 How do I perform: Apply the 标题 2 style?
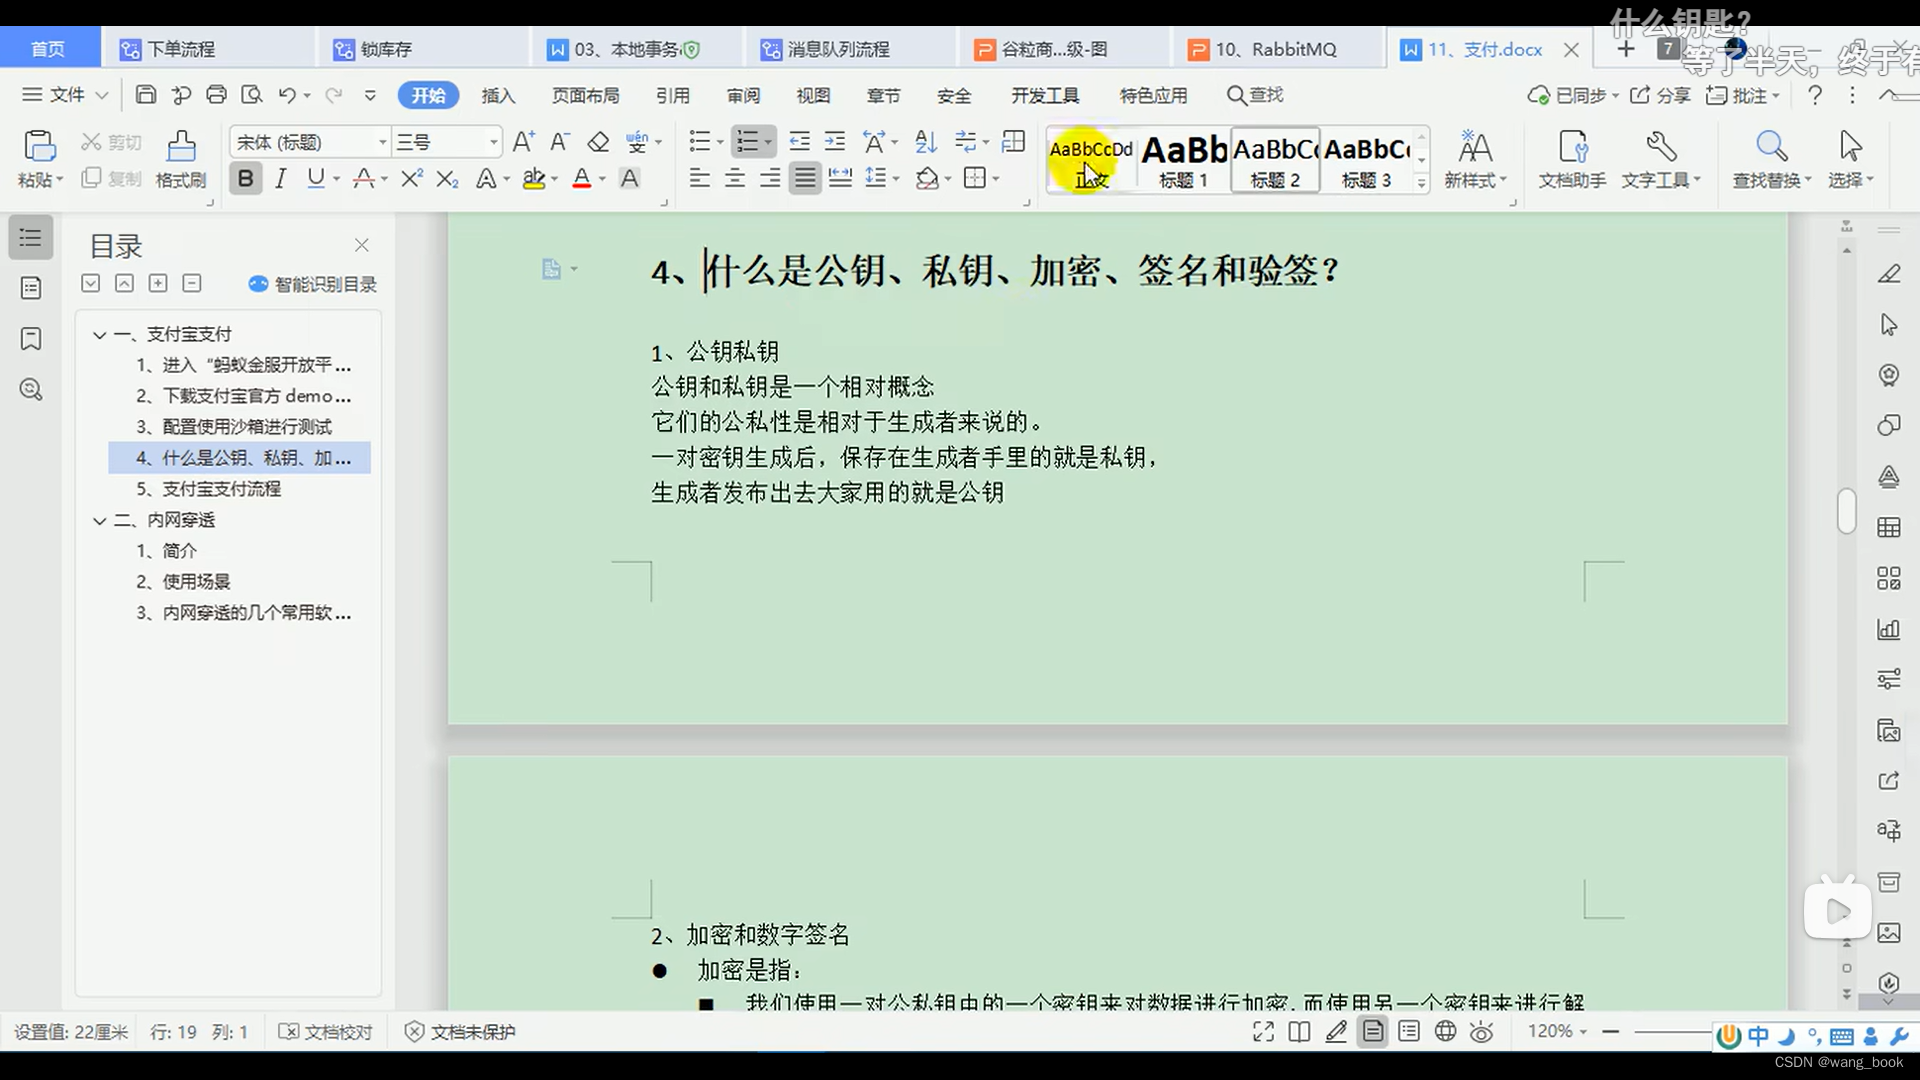pyautogui.click(x=1275, y=160)
